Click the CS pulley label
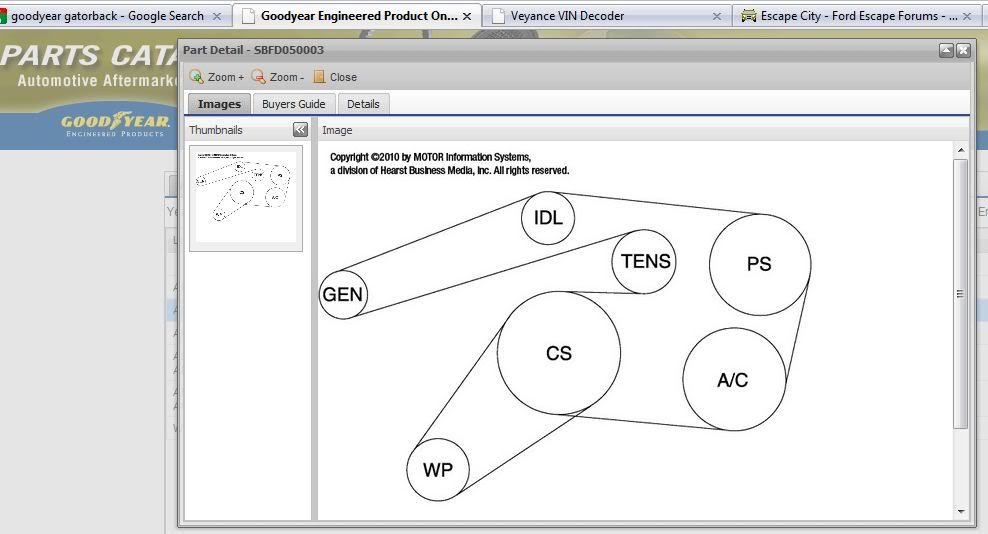This screenshot has width=988, height=534. pos(559,353)
